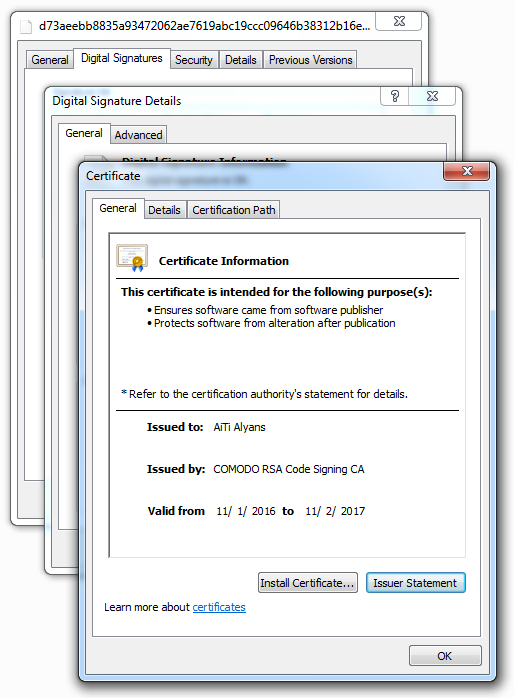Click the 'Certificate Information' heading
Image resolution: width=514 pixels, height=698 pixels.
click(x=224, y=261)
